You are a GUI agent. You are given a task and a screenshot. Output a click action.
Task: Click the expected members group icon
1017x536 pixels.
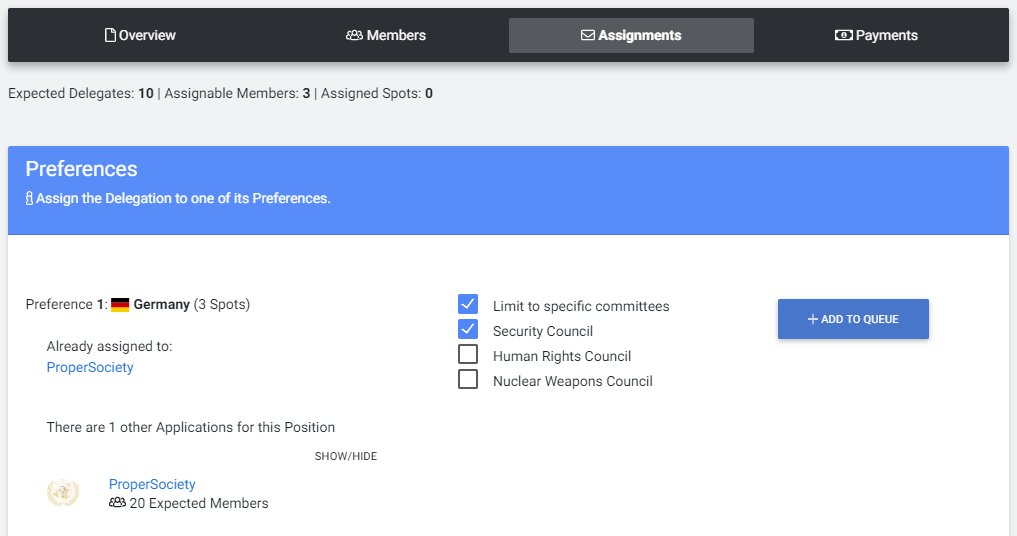[117, 503]
